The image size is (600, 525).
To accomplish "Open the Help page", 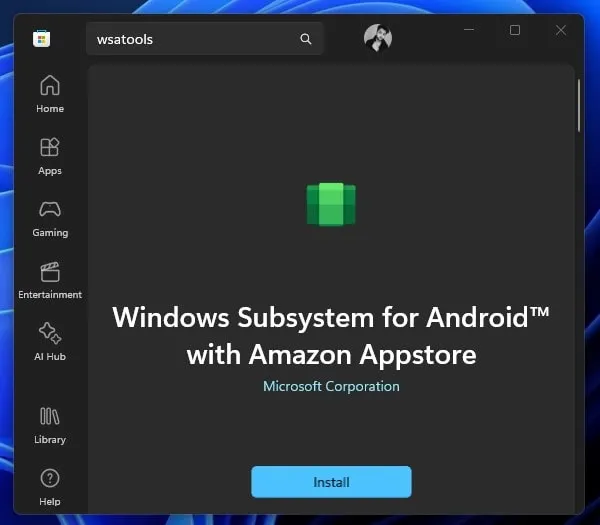I will pos(50,487).
